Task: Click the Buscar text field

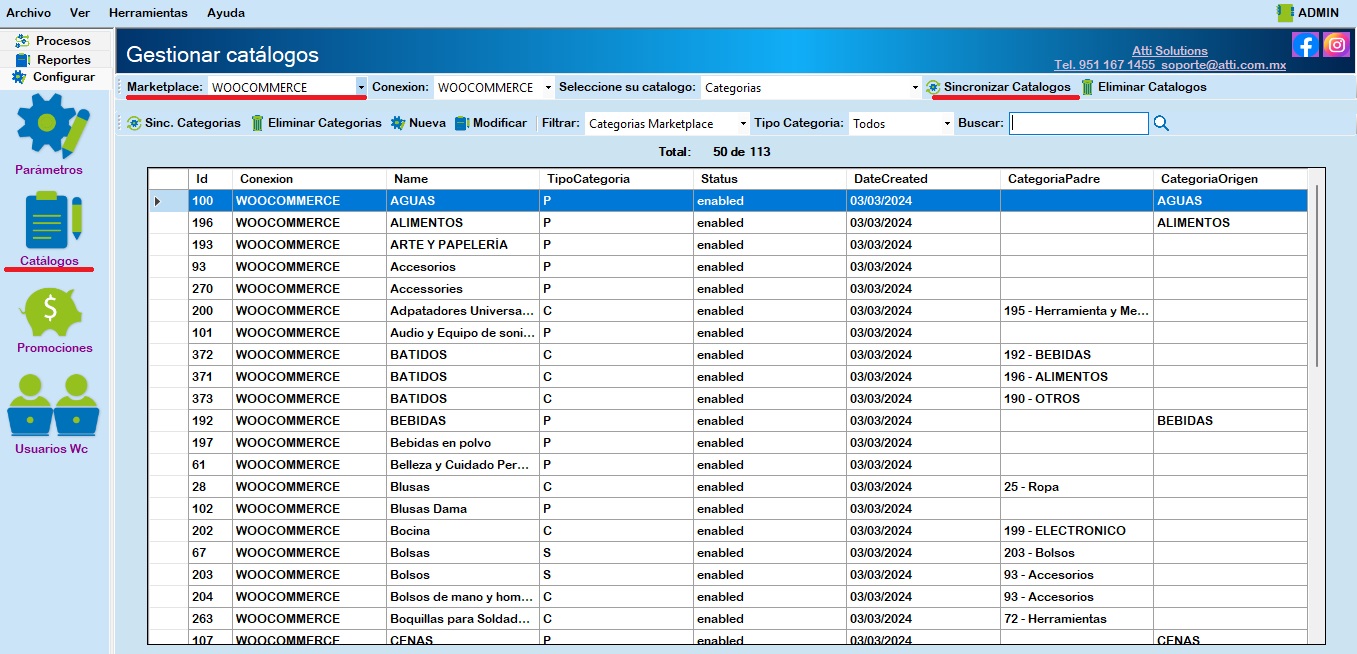Action: [1079, 123]
